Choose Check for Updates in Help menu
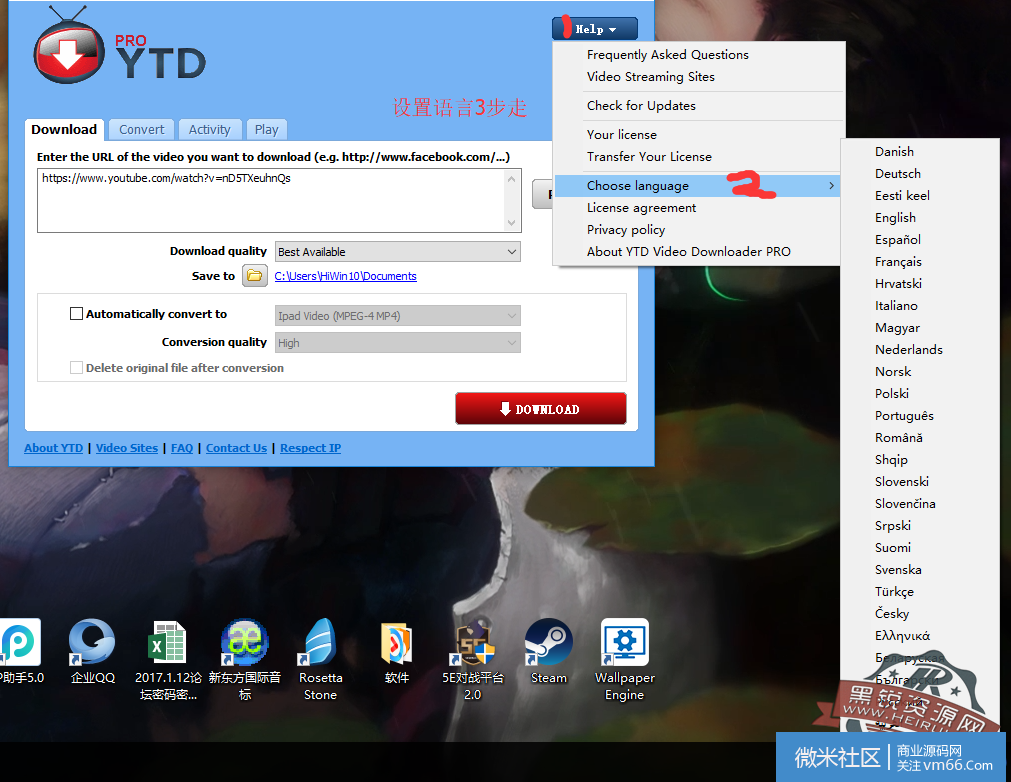Image resolution: width=1011 pixels, height=782 pixels. coord(641,106)
